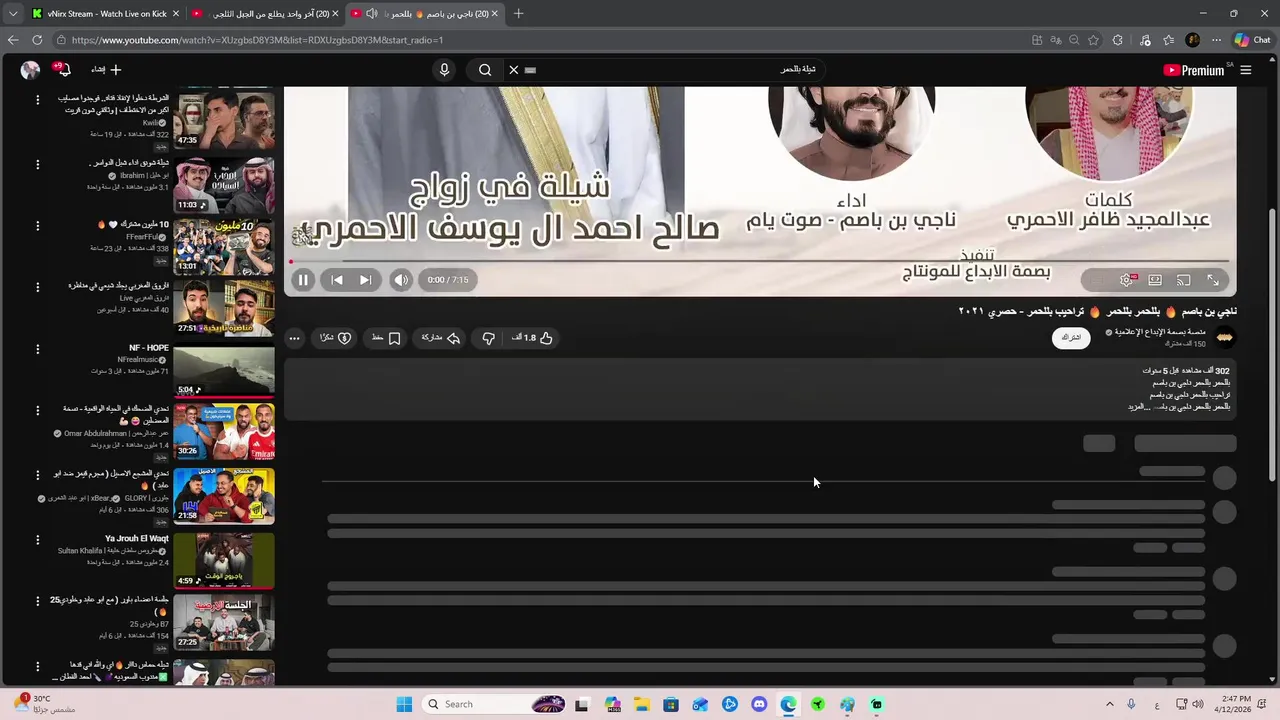Open options menu for the 27:51 video
Viewport: 1280px width, 720px height.
point(38,287)
